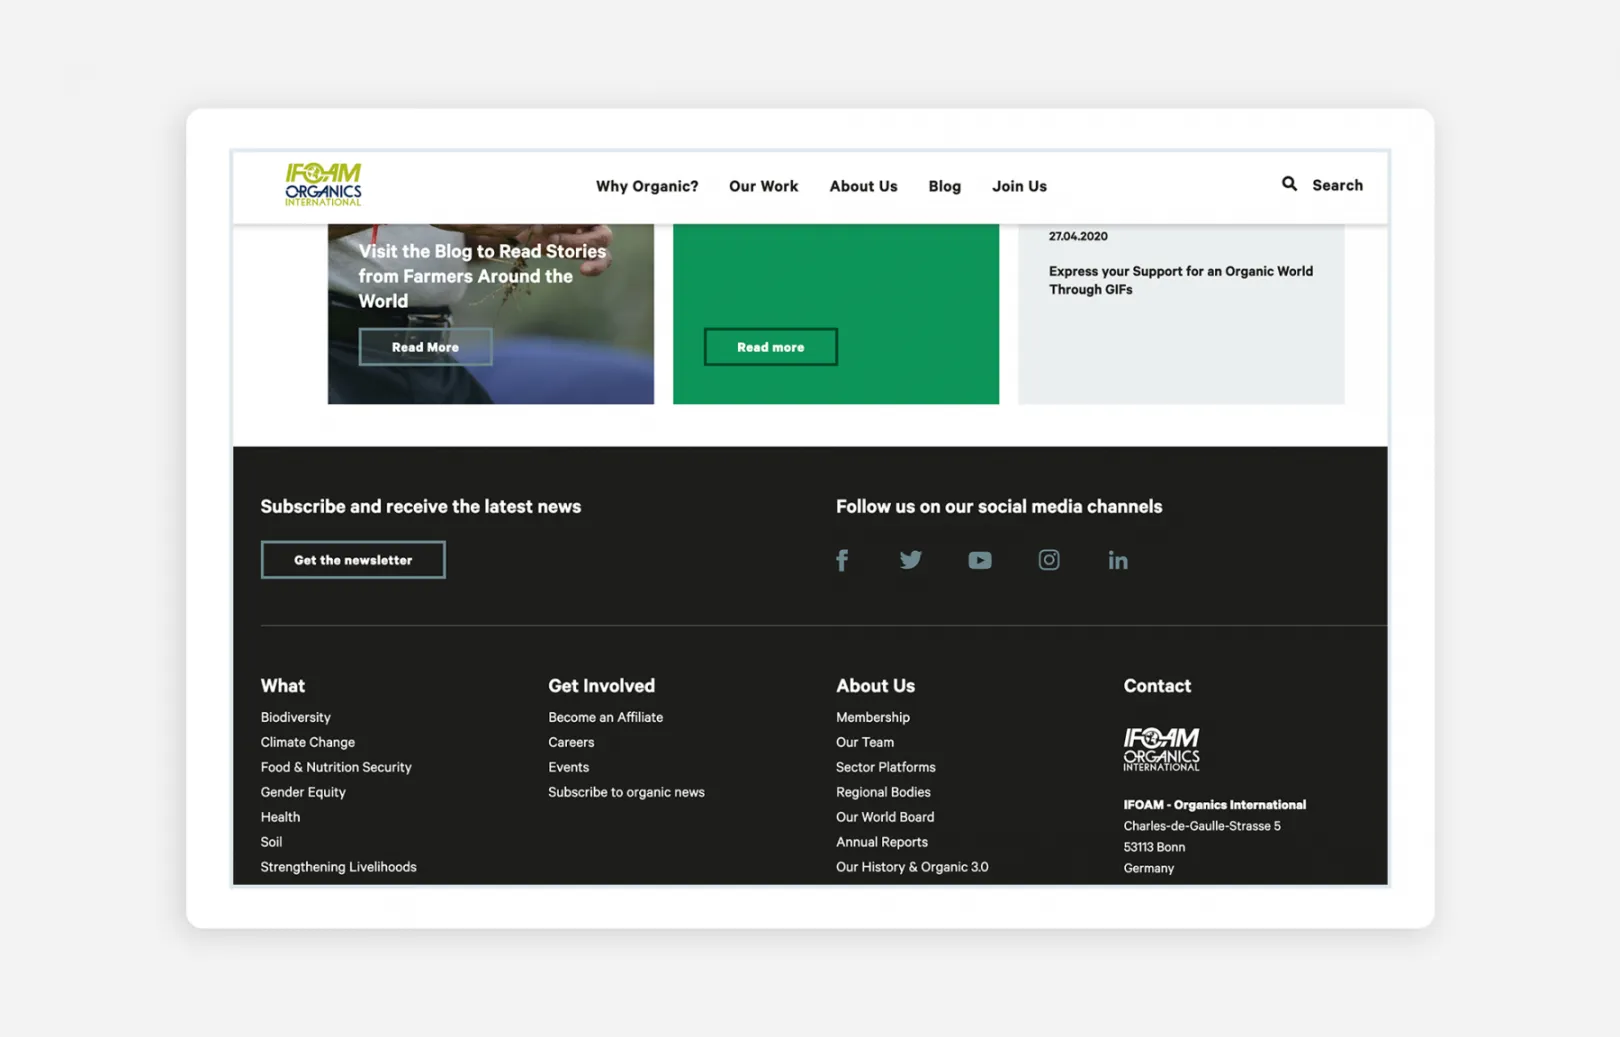Open the Annual Reports link
Image resolution: width=1620 pixels, height=1037 pixels.
(x=881, y=842)
